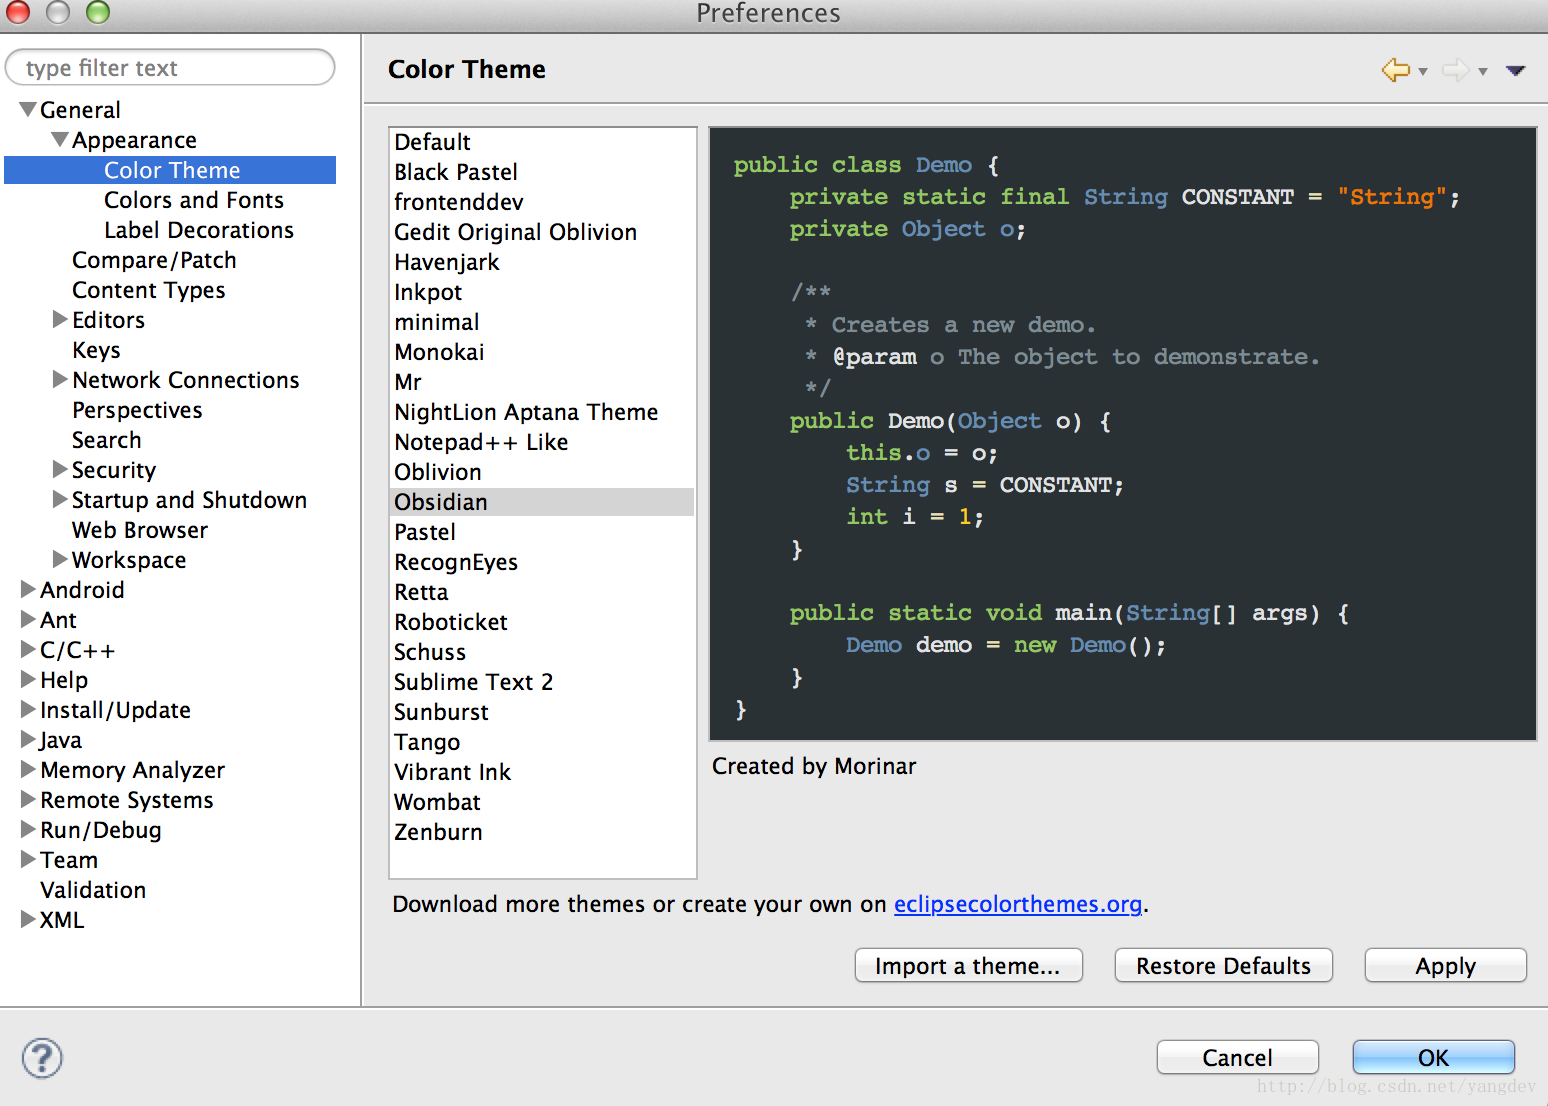The image size is (1548, 1106).
Task: Confirm with the OK button
Action: [1433, 1057]
